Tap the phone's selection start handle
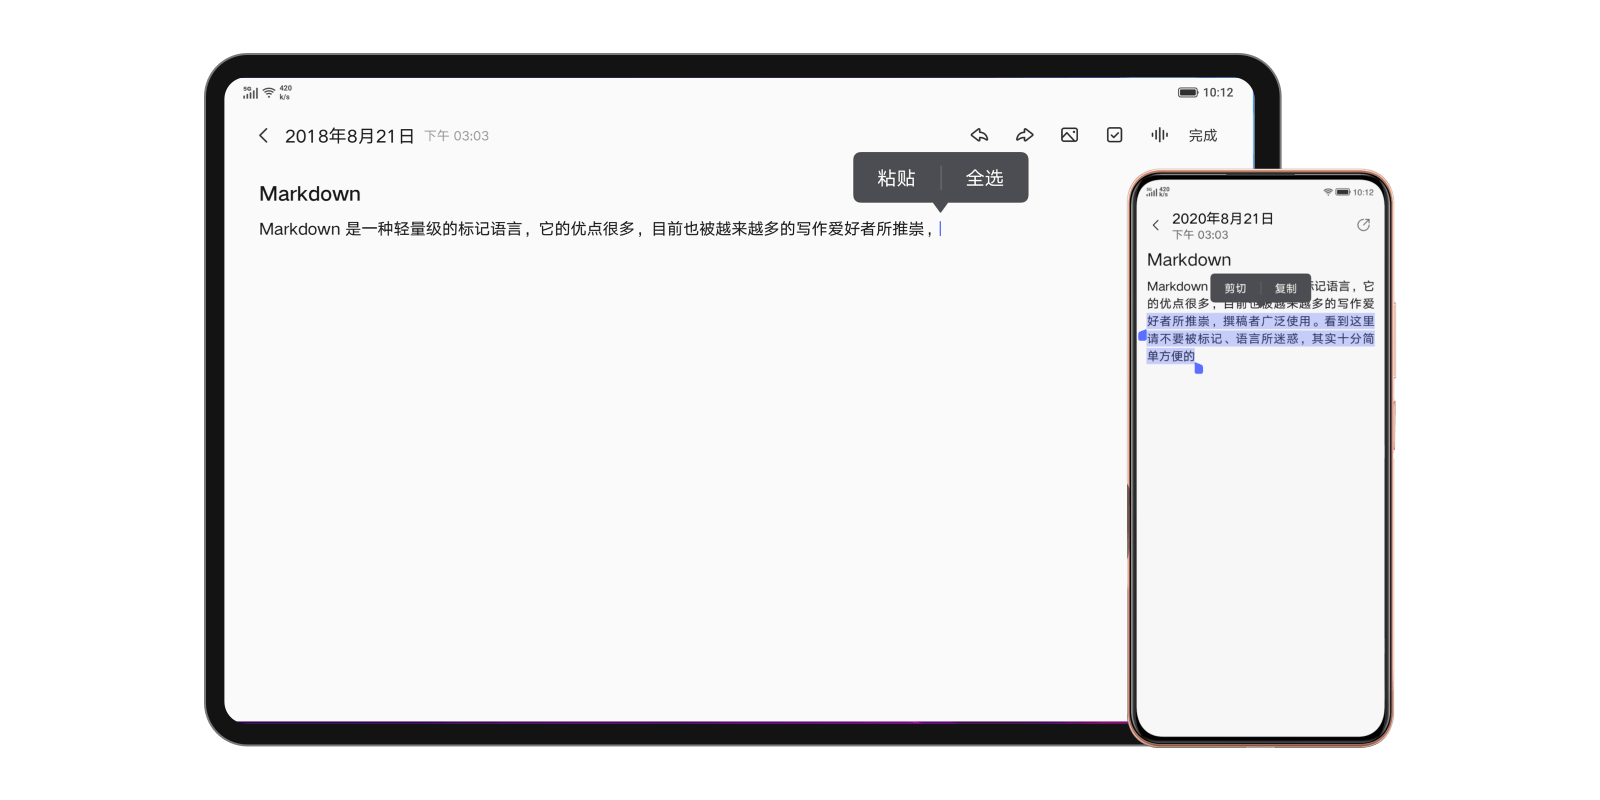Screen dimensions: 1600x800 1142,336
